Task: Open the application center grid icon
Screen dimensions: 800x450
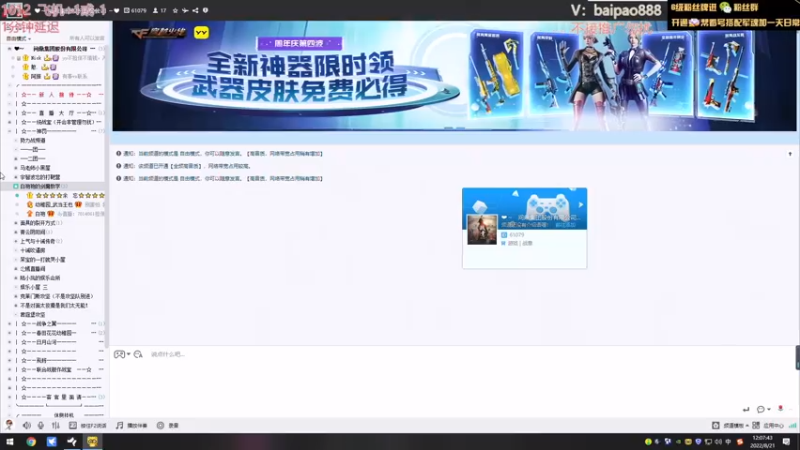Action: coord(756,425)
